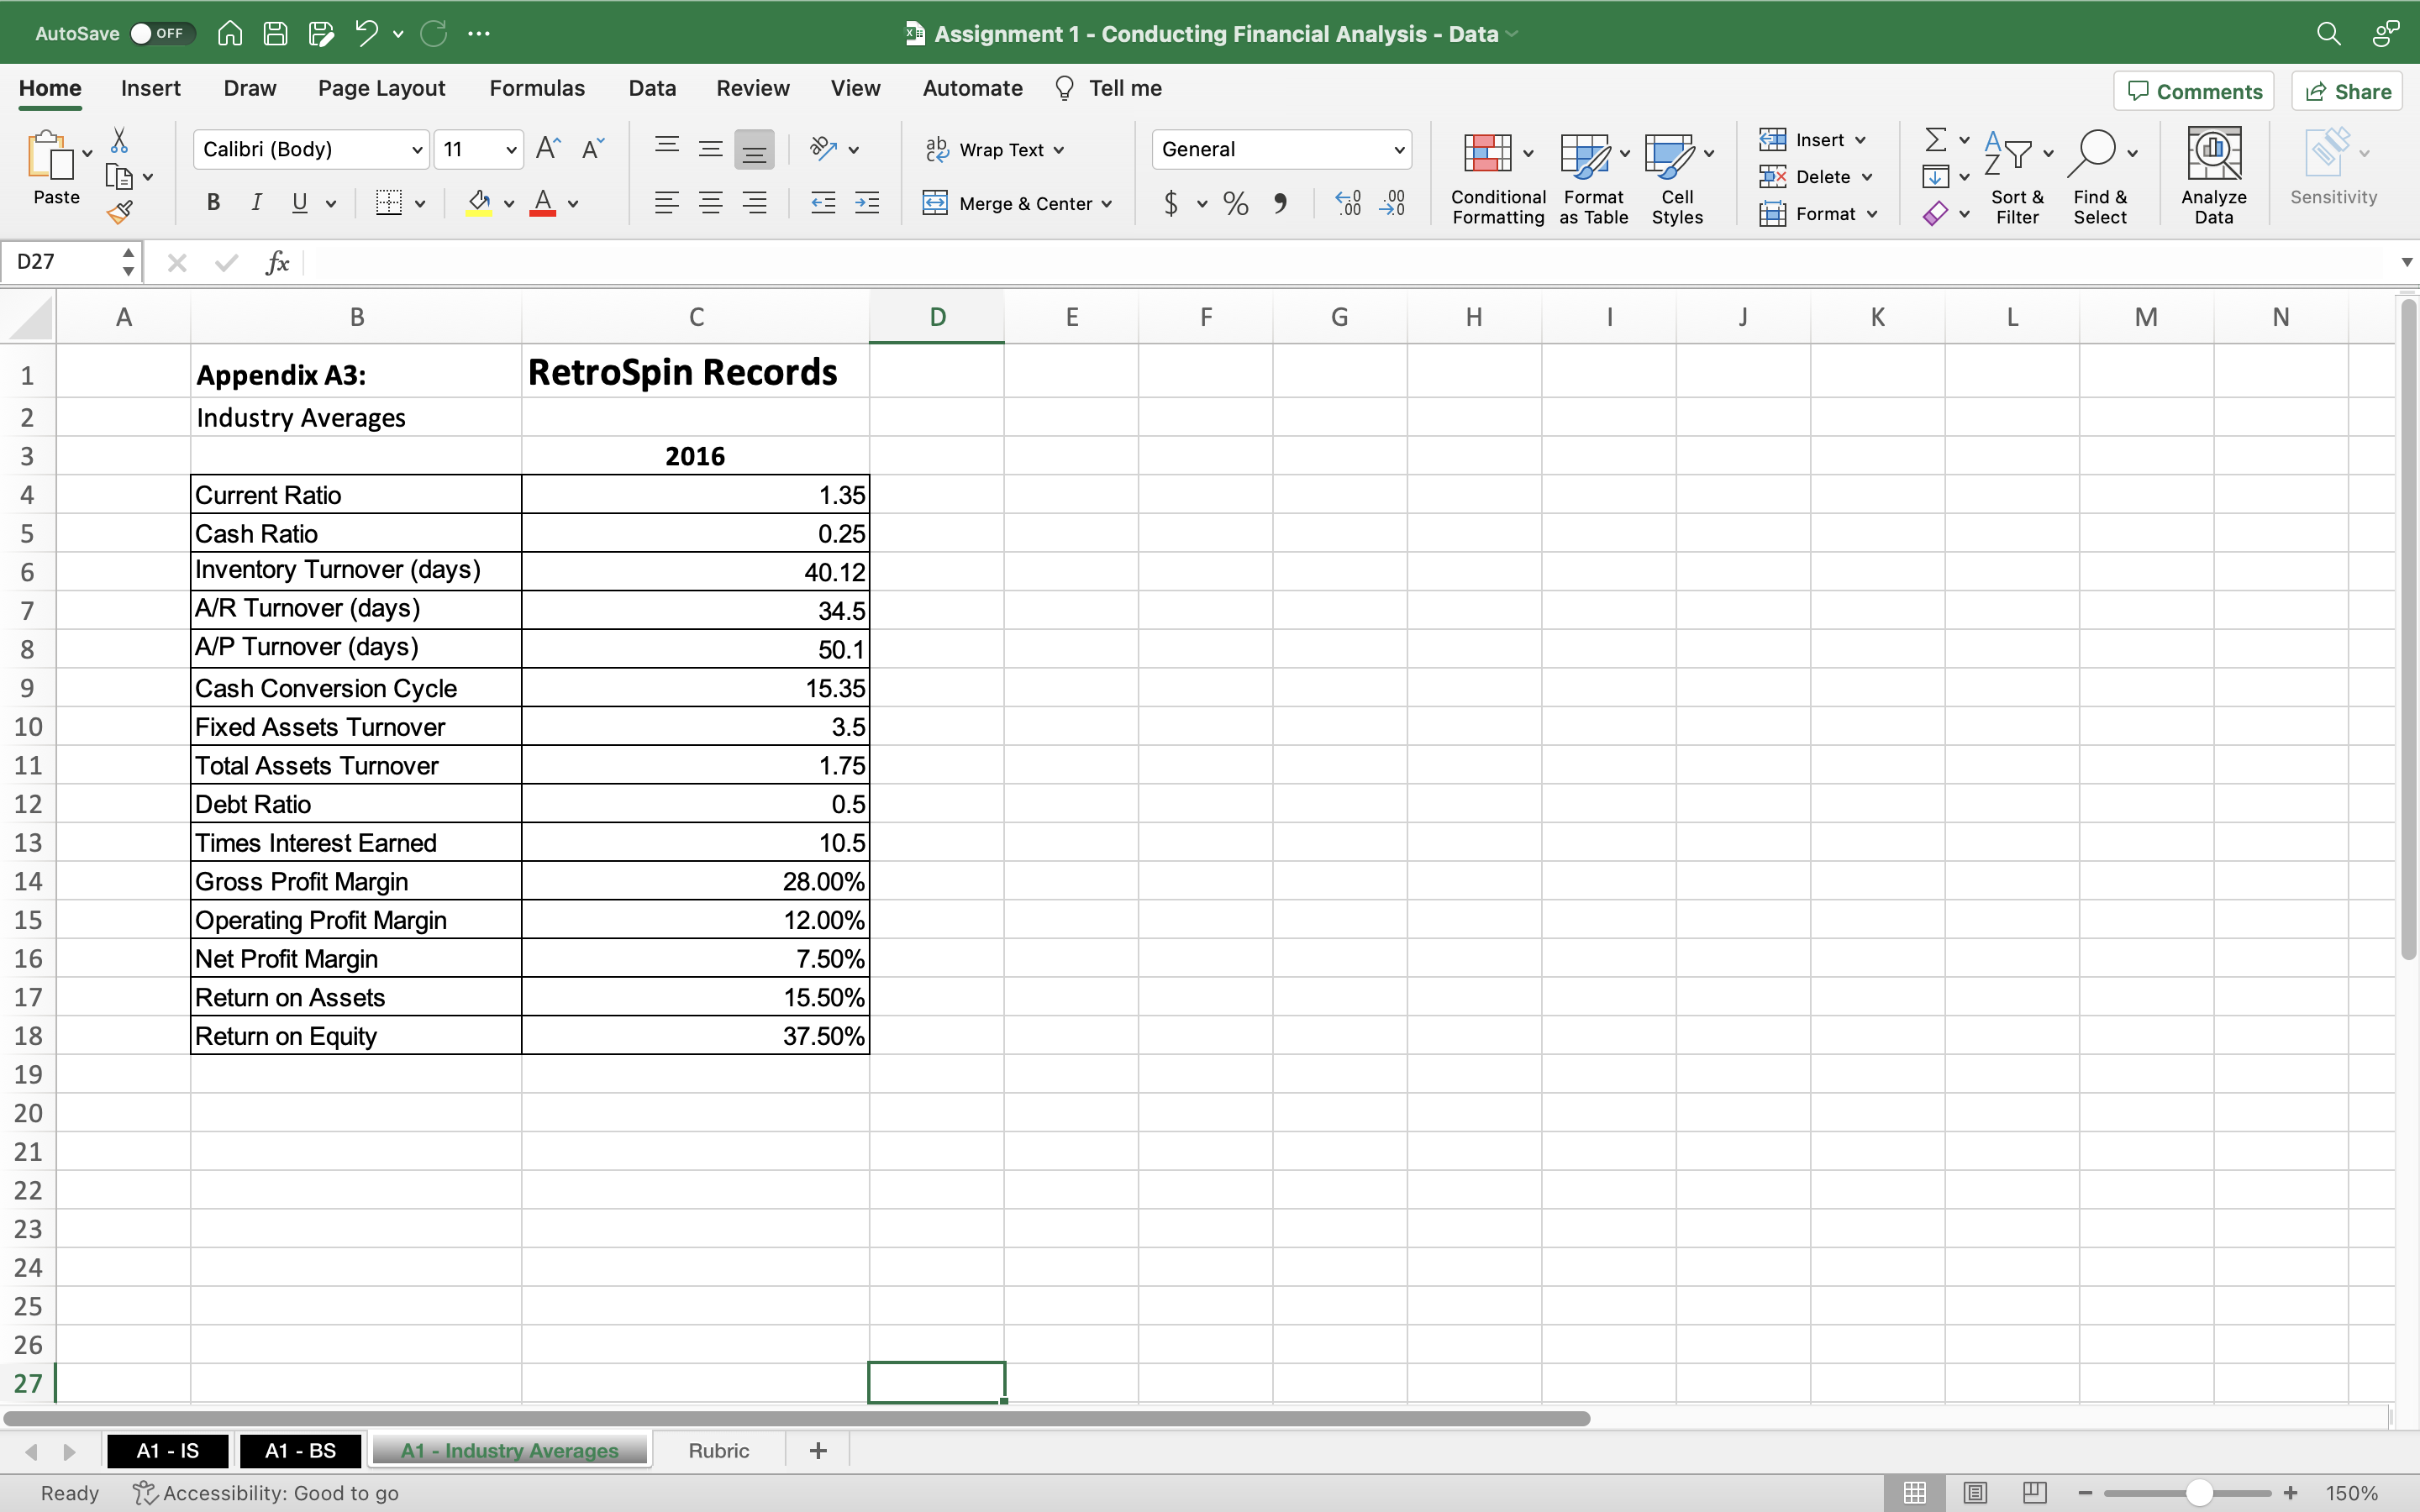
Task: Click the zoom slider handle
Action: tap(2199, 1492)
